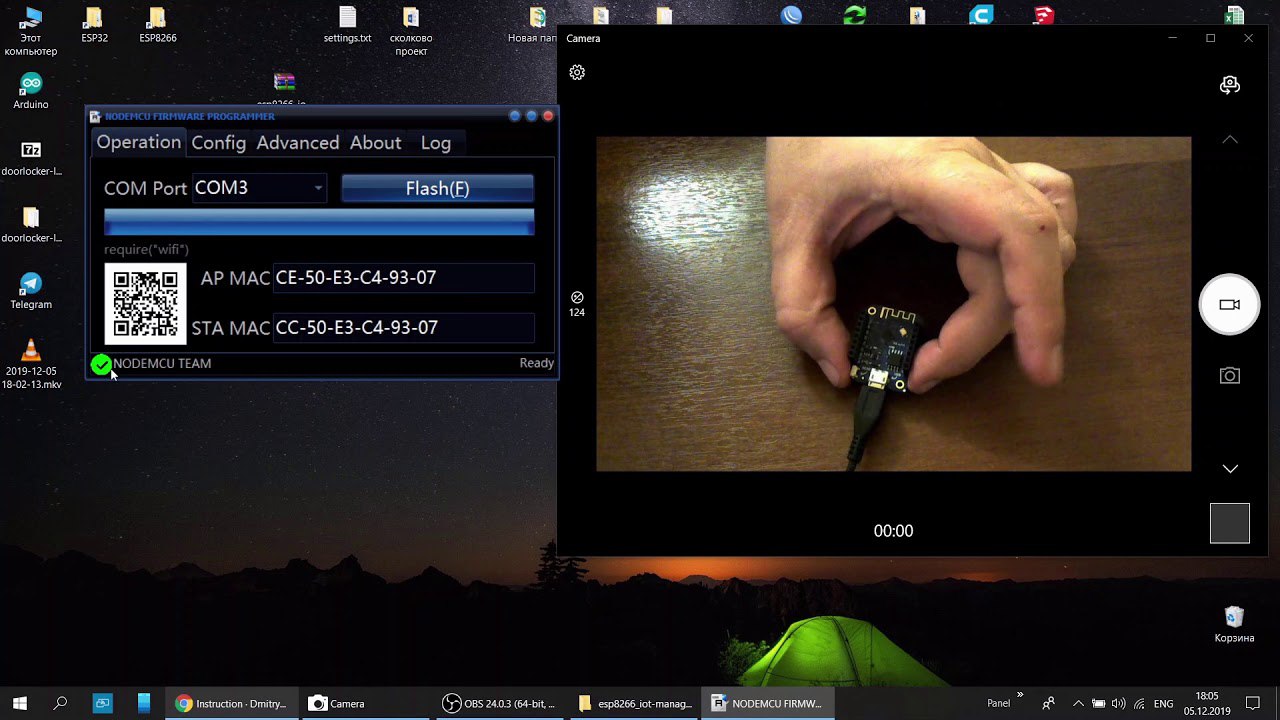The image size is (1280, 720).
Task: Click the require("wifi") text line
Action: click(146, 249)
